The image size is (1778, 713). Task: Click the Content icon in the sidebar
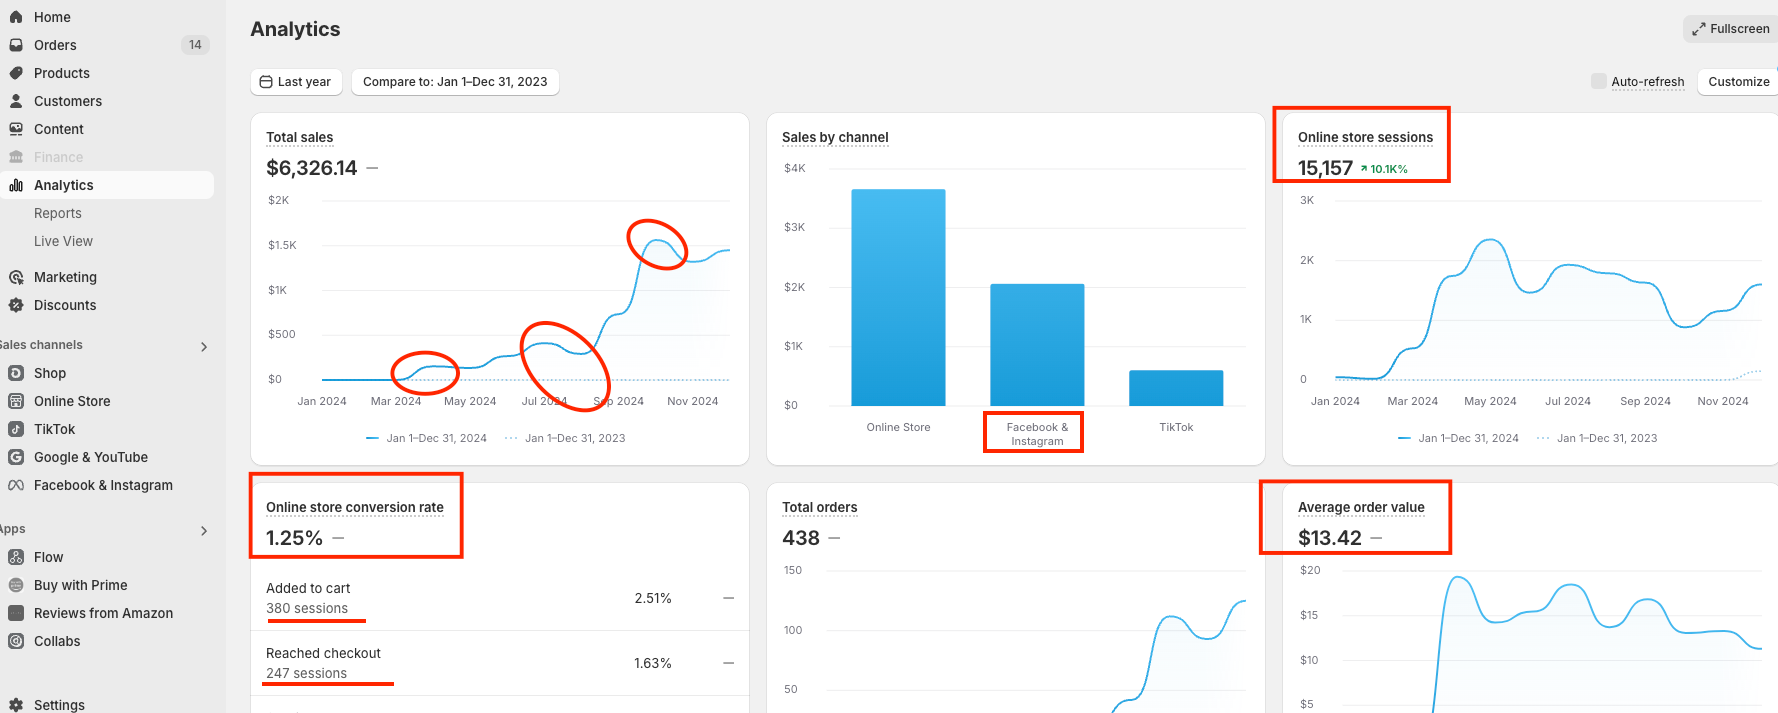(x=16, y=129)
